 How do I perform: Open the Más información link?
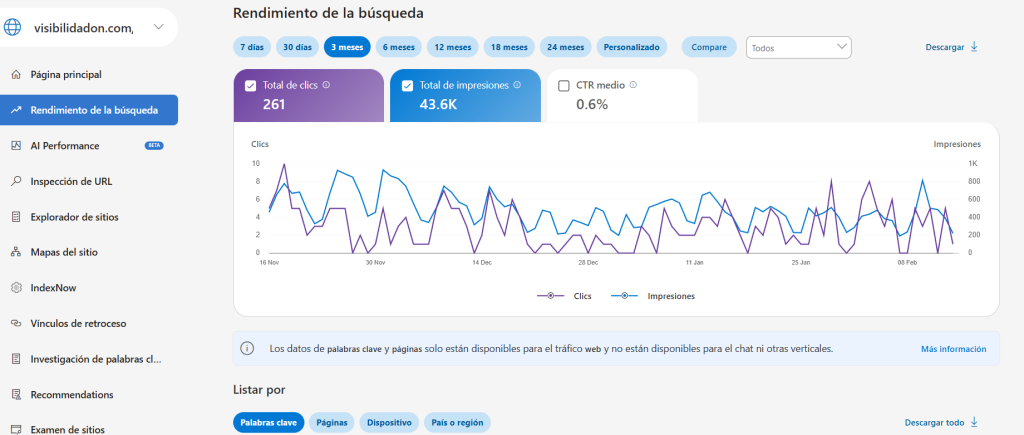click(x=953, y=349)
